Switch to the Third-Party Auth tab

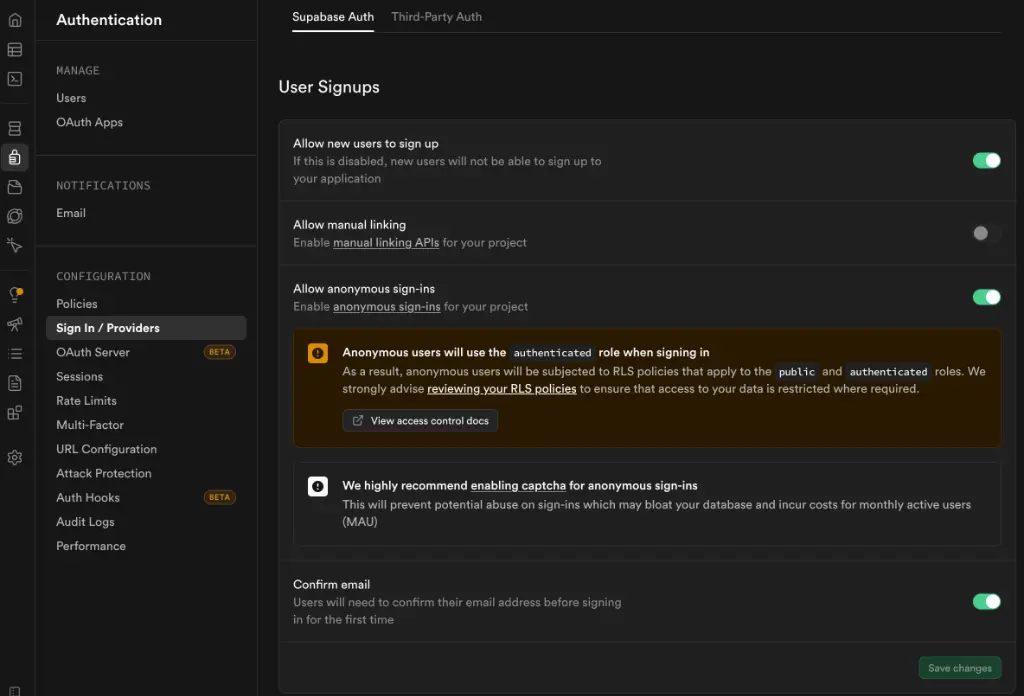coord(436,17)
